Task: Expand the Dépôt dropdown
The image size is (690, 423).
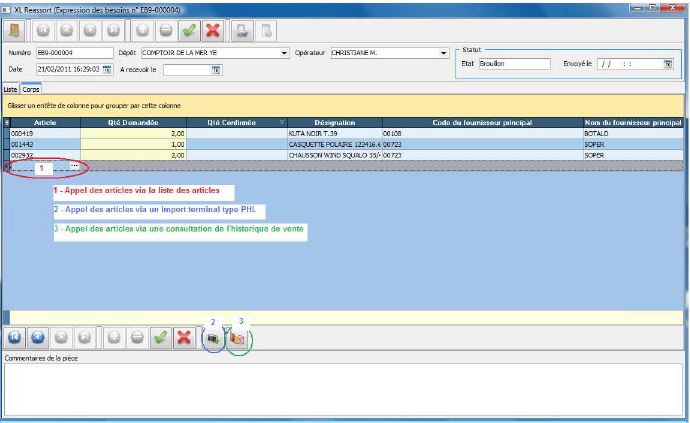Action: click(284, 53)
